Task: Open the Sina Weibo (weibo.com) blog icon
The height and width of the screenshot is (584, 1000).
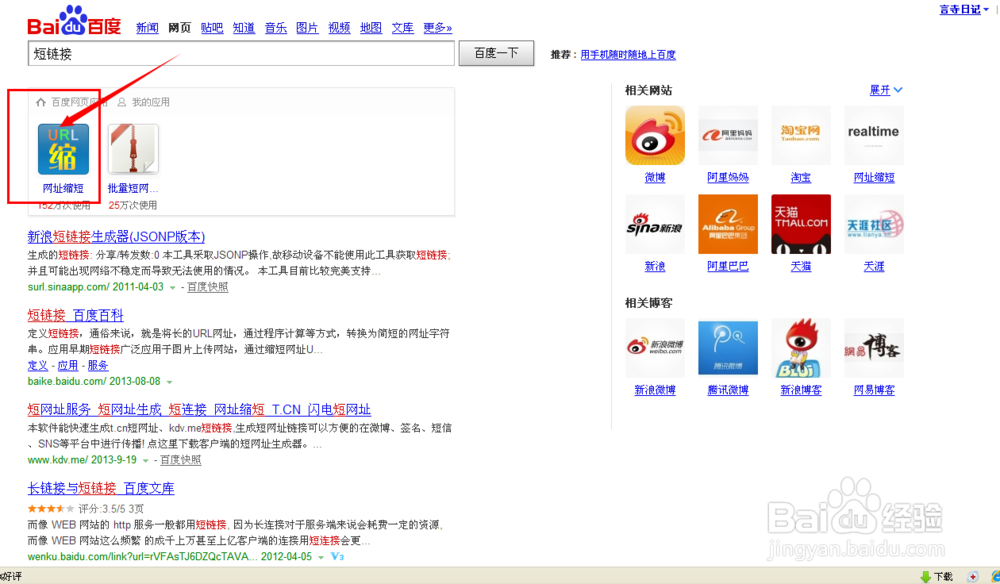Action: pos(655,347)
